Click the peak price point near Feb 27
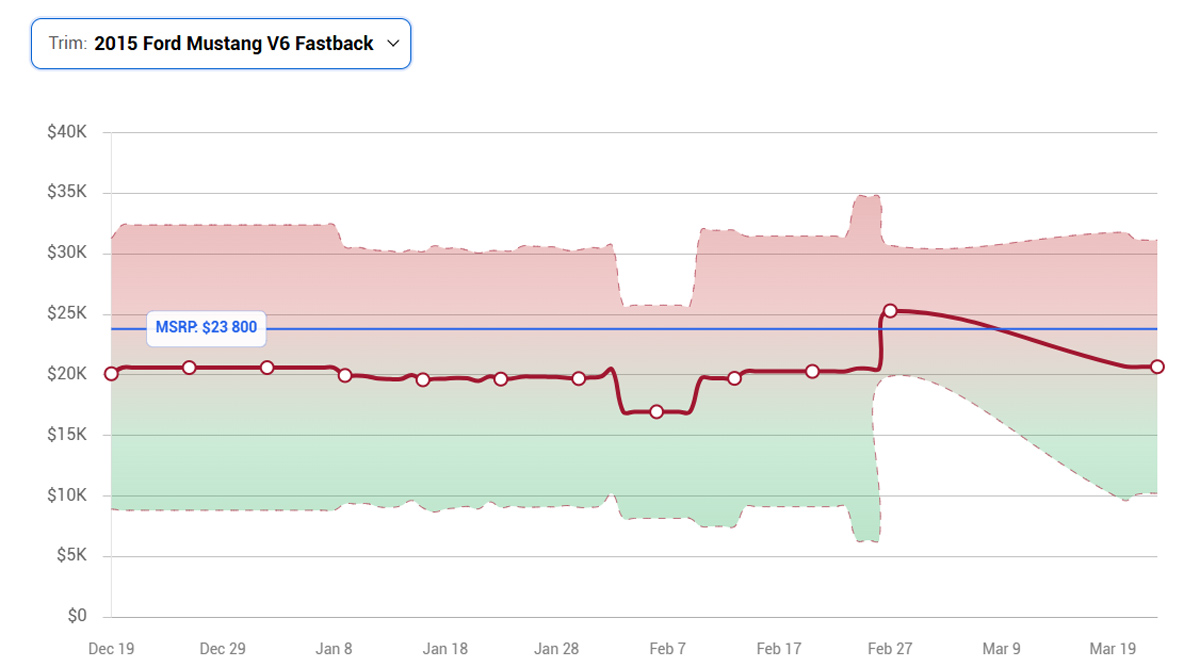This screenshot has height=667, width=1200. click(x=890, y=311)
